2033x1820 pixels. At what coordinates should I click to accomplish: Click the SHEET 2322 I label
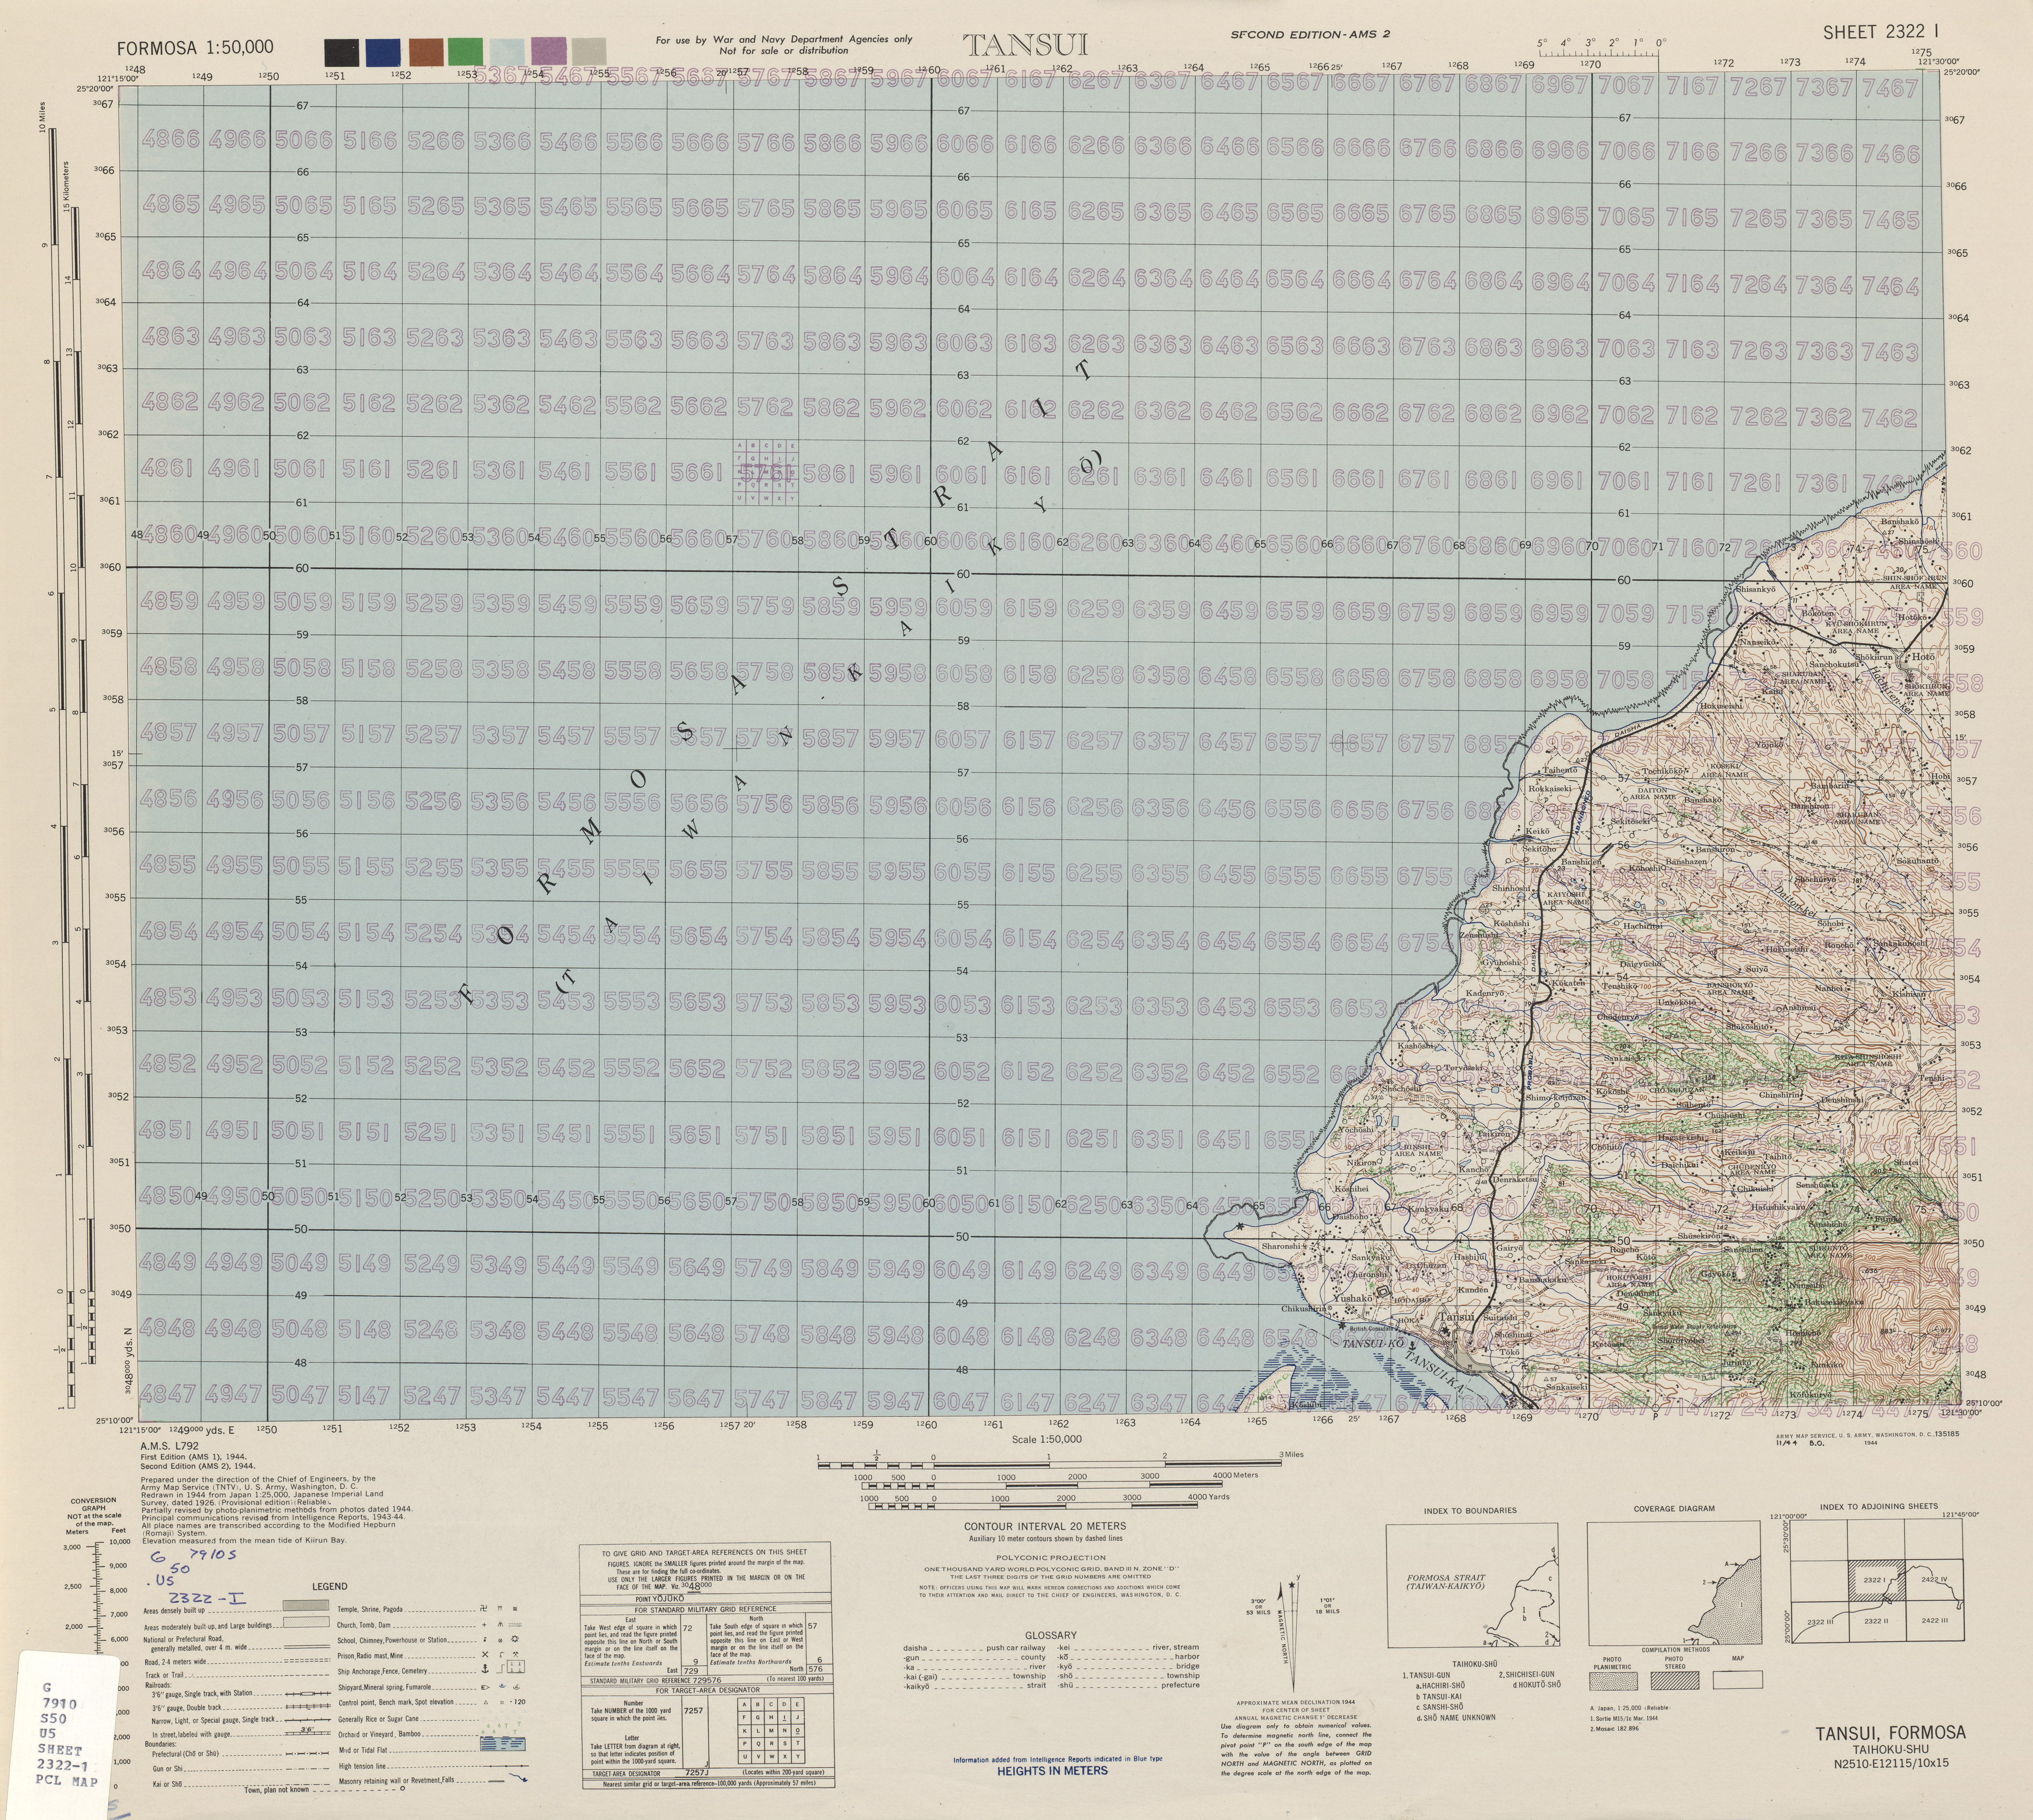tap(1881, 32)
